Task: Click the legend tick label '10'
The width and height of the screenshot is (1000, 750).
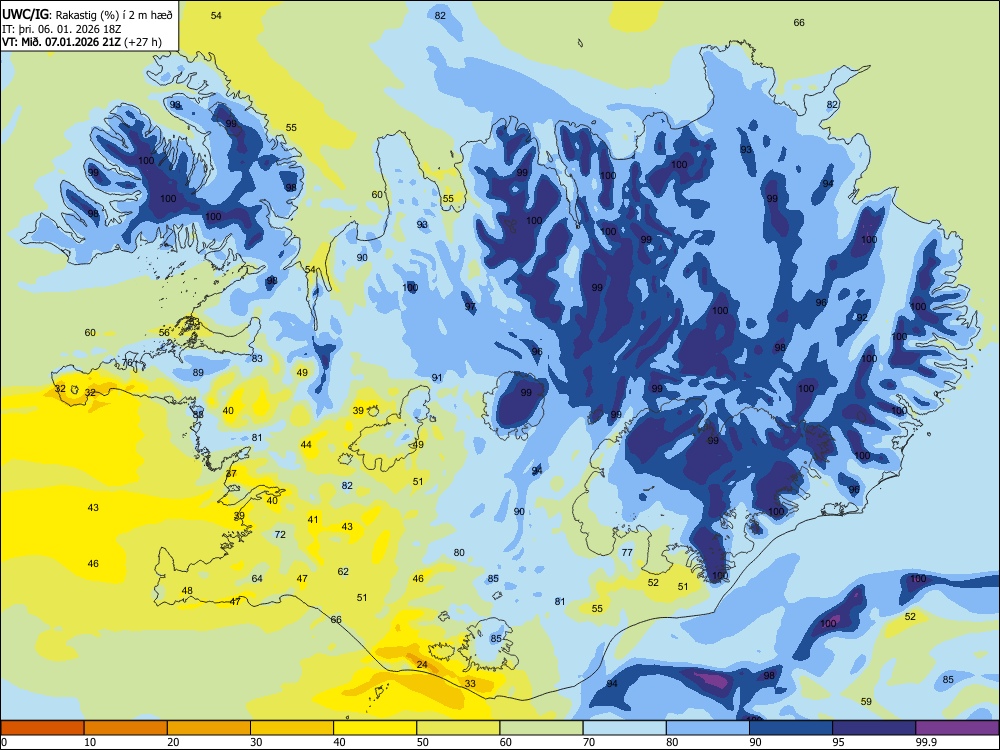Action: 90,742
